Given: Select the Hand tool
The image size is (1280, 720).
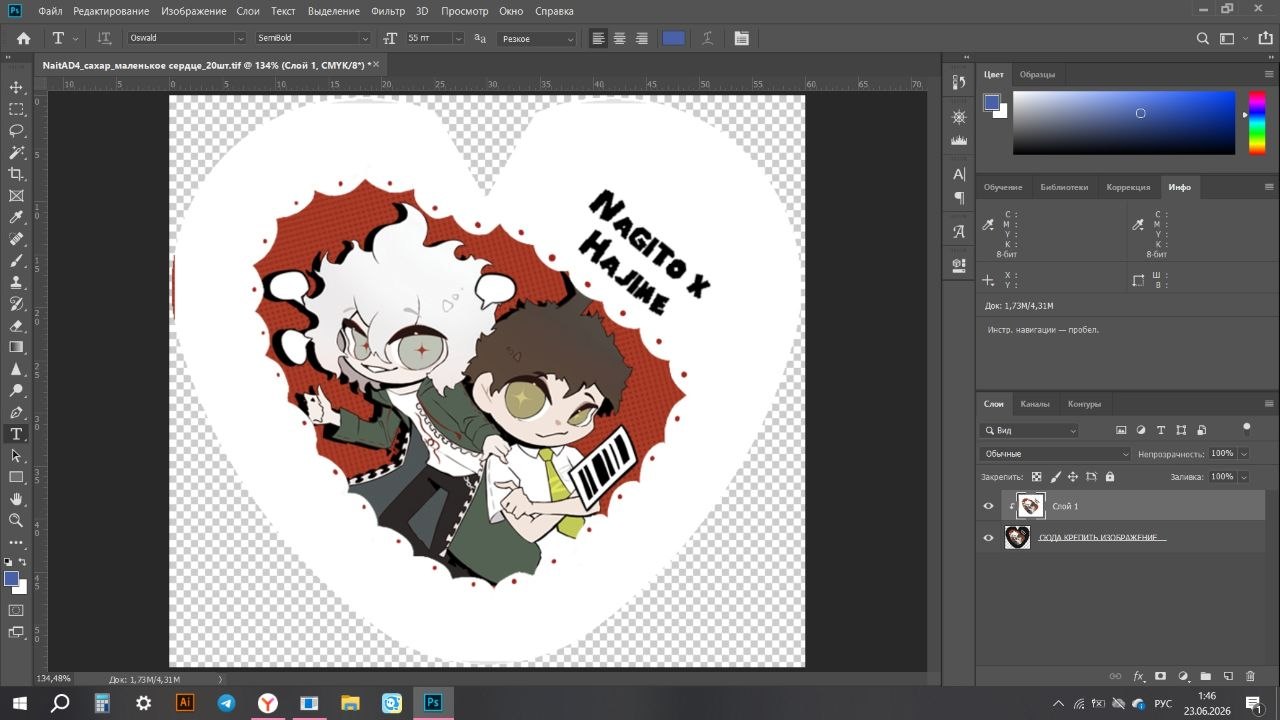Looking at the screenshot, I should pyautogui.click(x=16, y=498).
